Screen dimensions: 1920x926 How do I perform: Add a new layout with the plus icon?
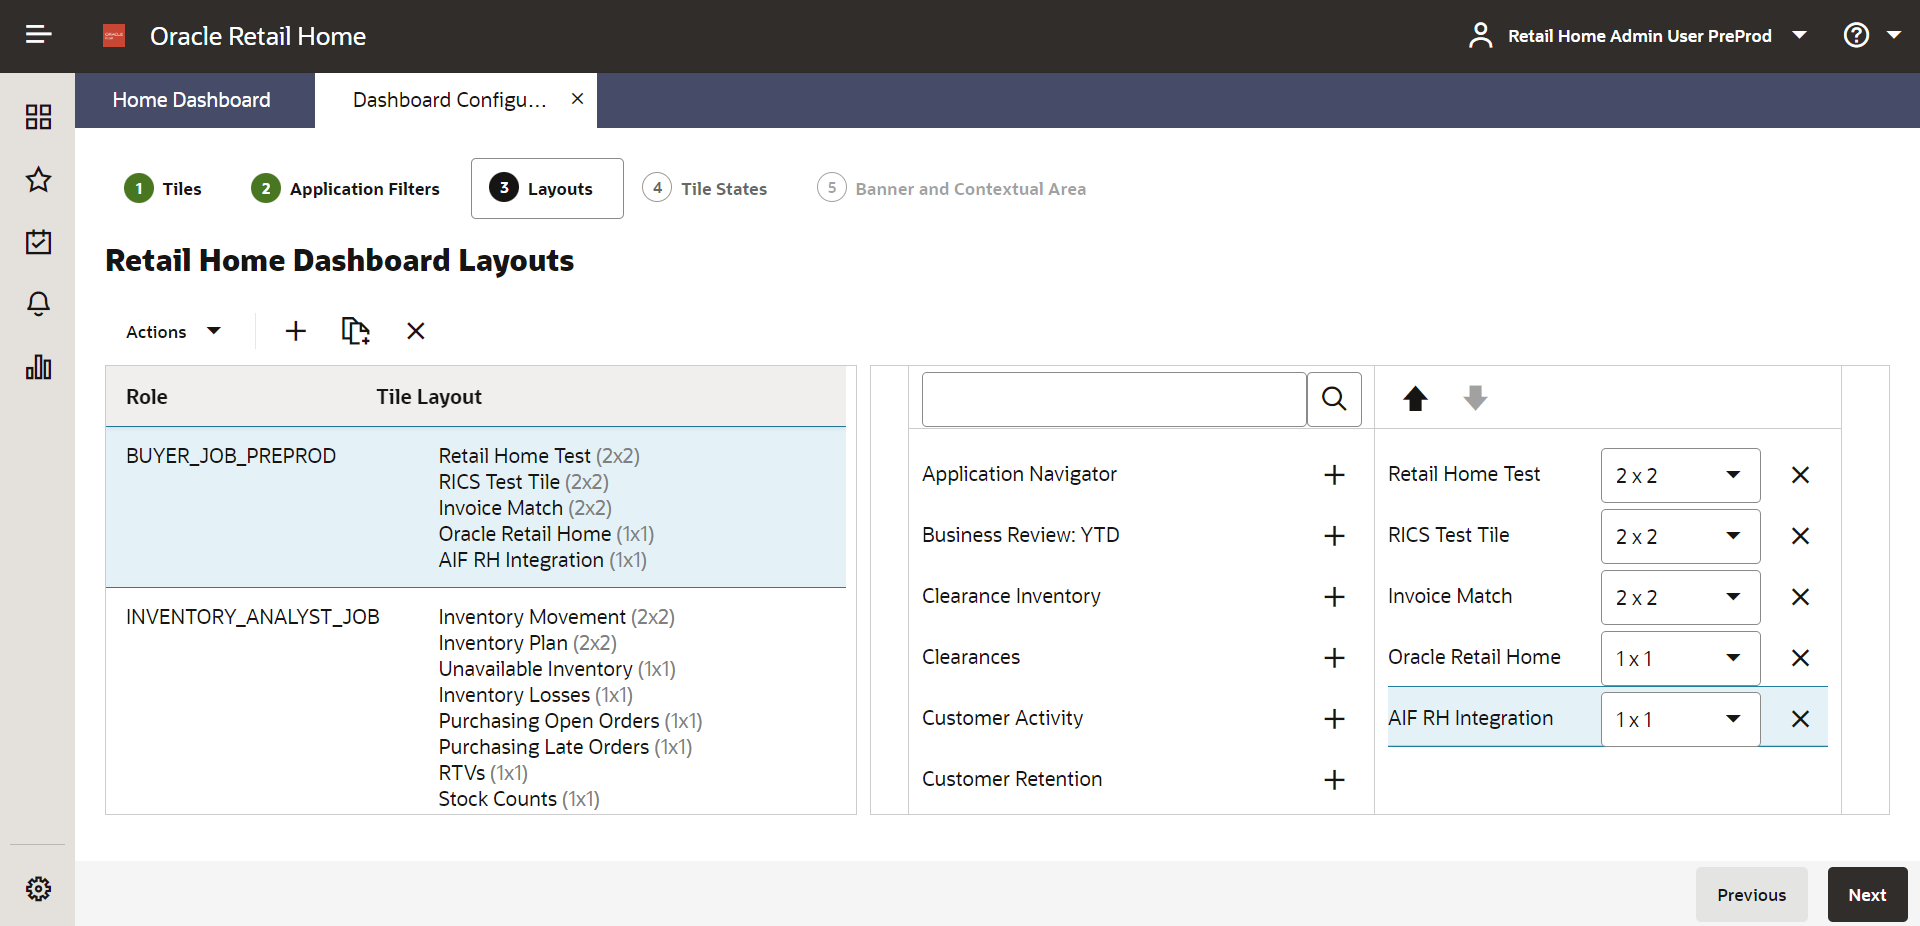(295, 331)
